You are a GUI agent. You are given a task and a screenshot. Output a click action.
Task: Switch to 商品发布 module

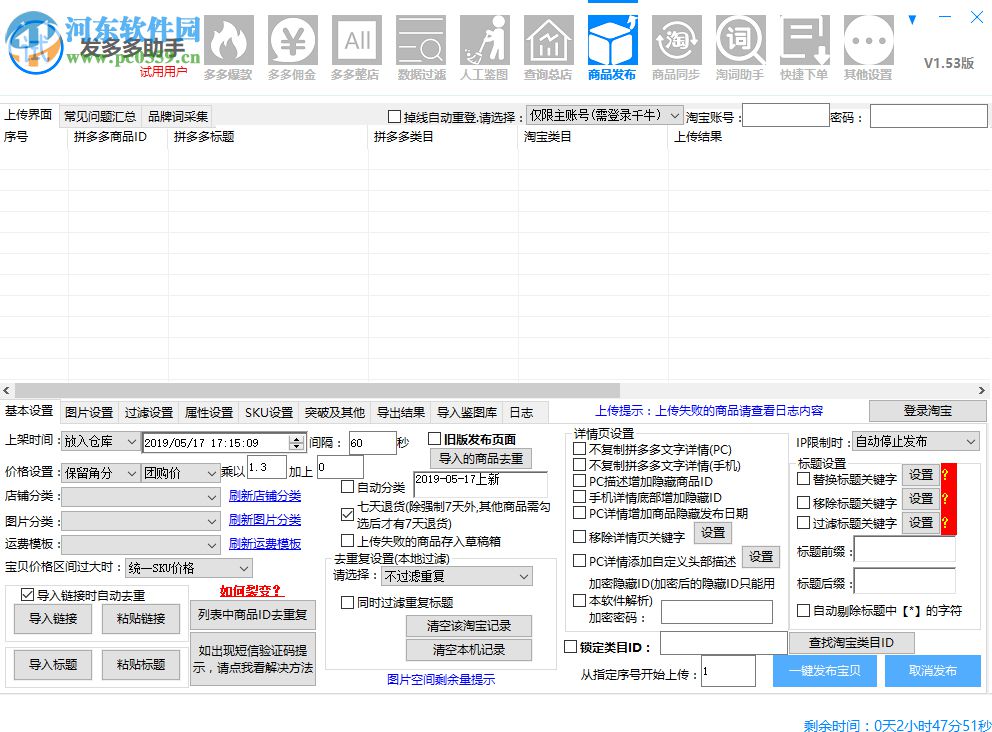[612, 40]
